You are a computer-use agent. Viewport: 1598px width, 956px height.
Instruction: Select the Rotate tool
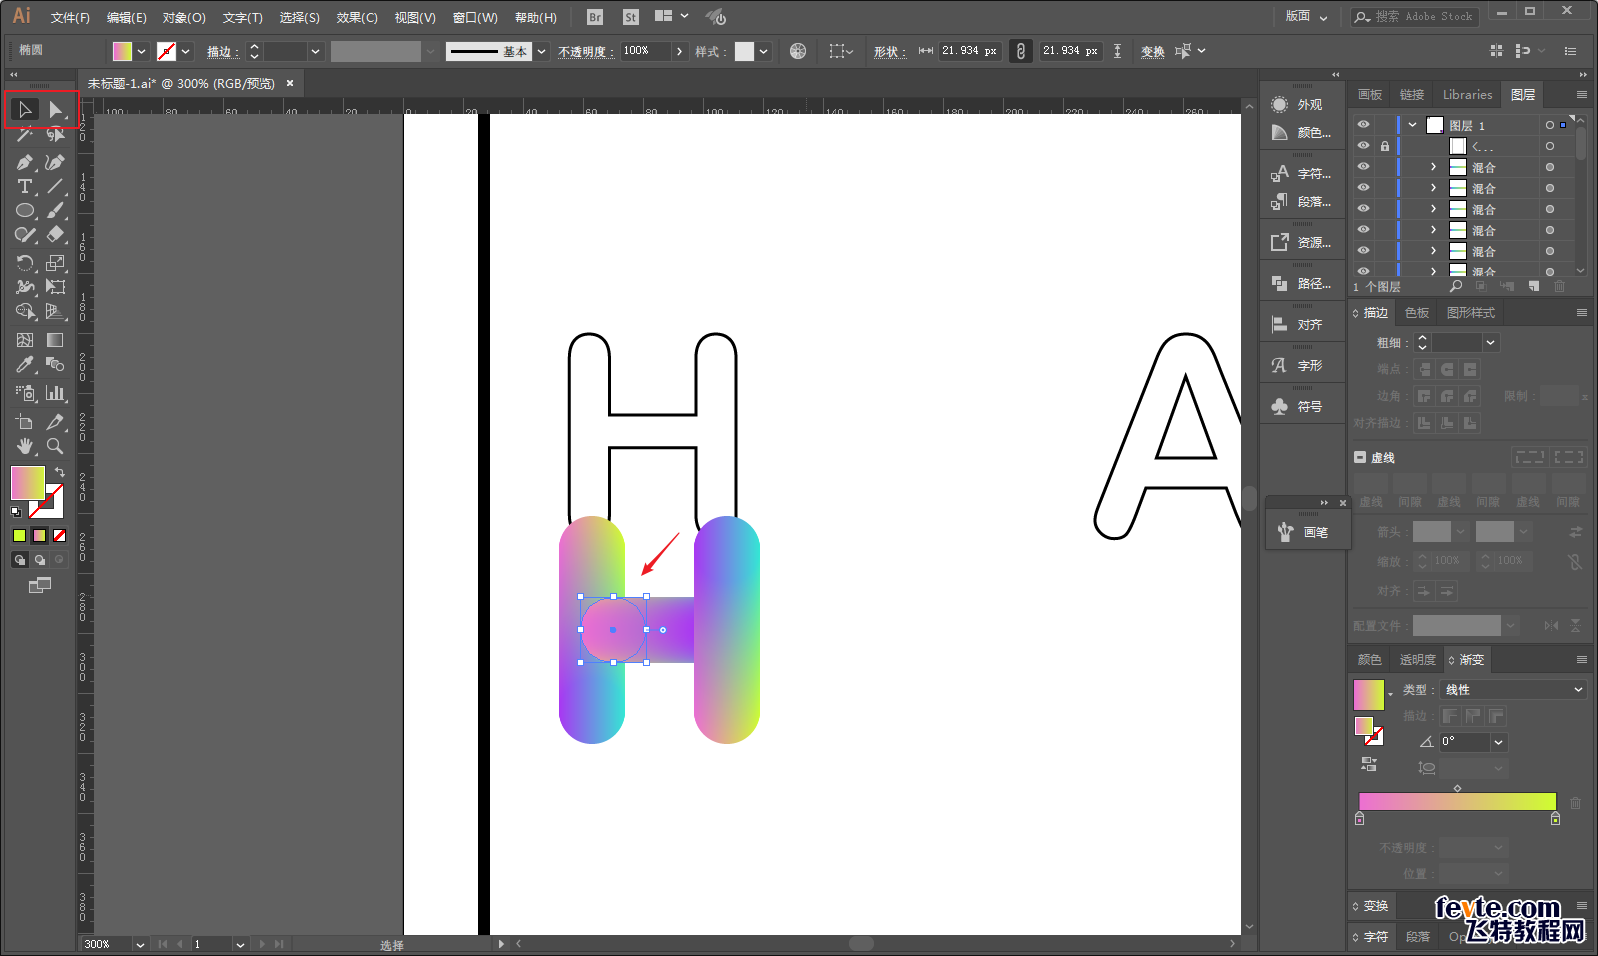pyautogui.click(x=25, y=263)
